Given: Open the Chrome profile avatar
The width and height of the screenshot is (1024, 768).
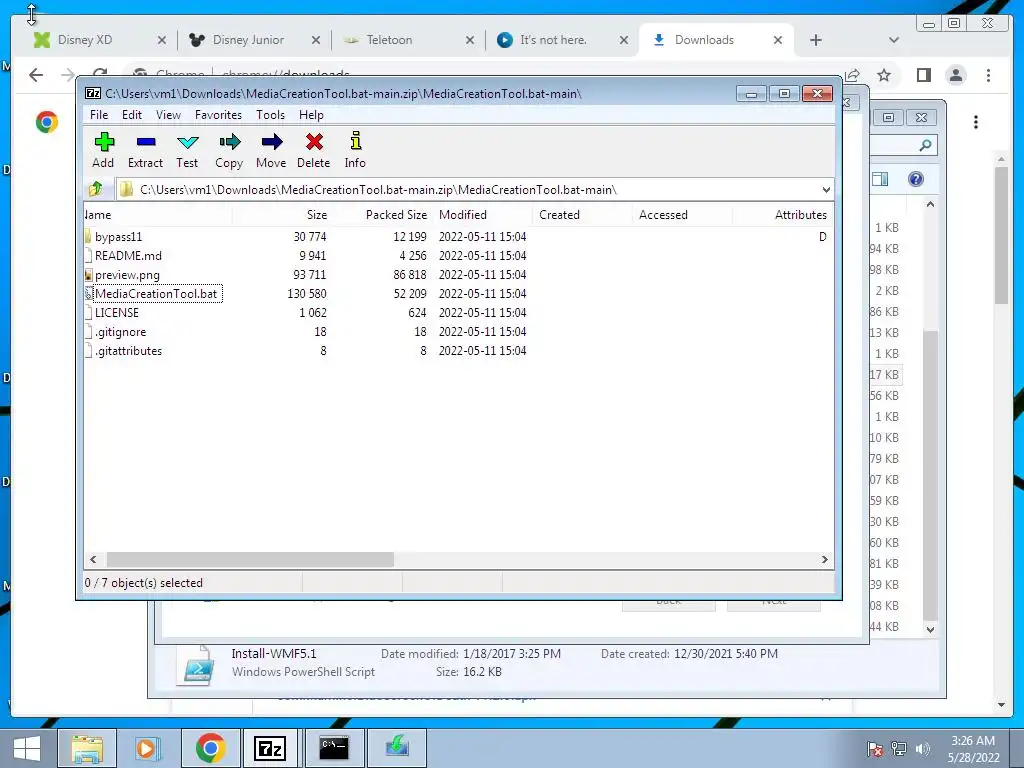Looking at the screenshot, I should 956,75.
